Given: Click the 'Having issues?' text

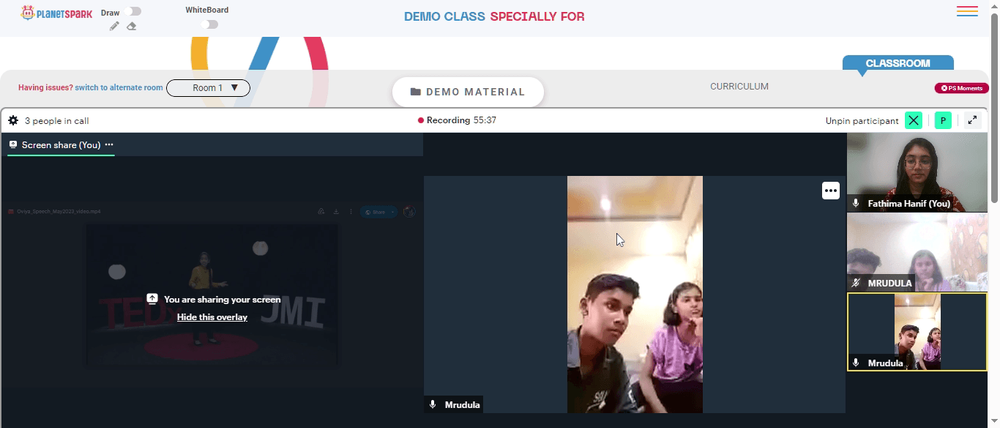Looking at the screenshot, I should [45, 88].
